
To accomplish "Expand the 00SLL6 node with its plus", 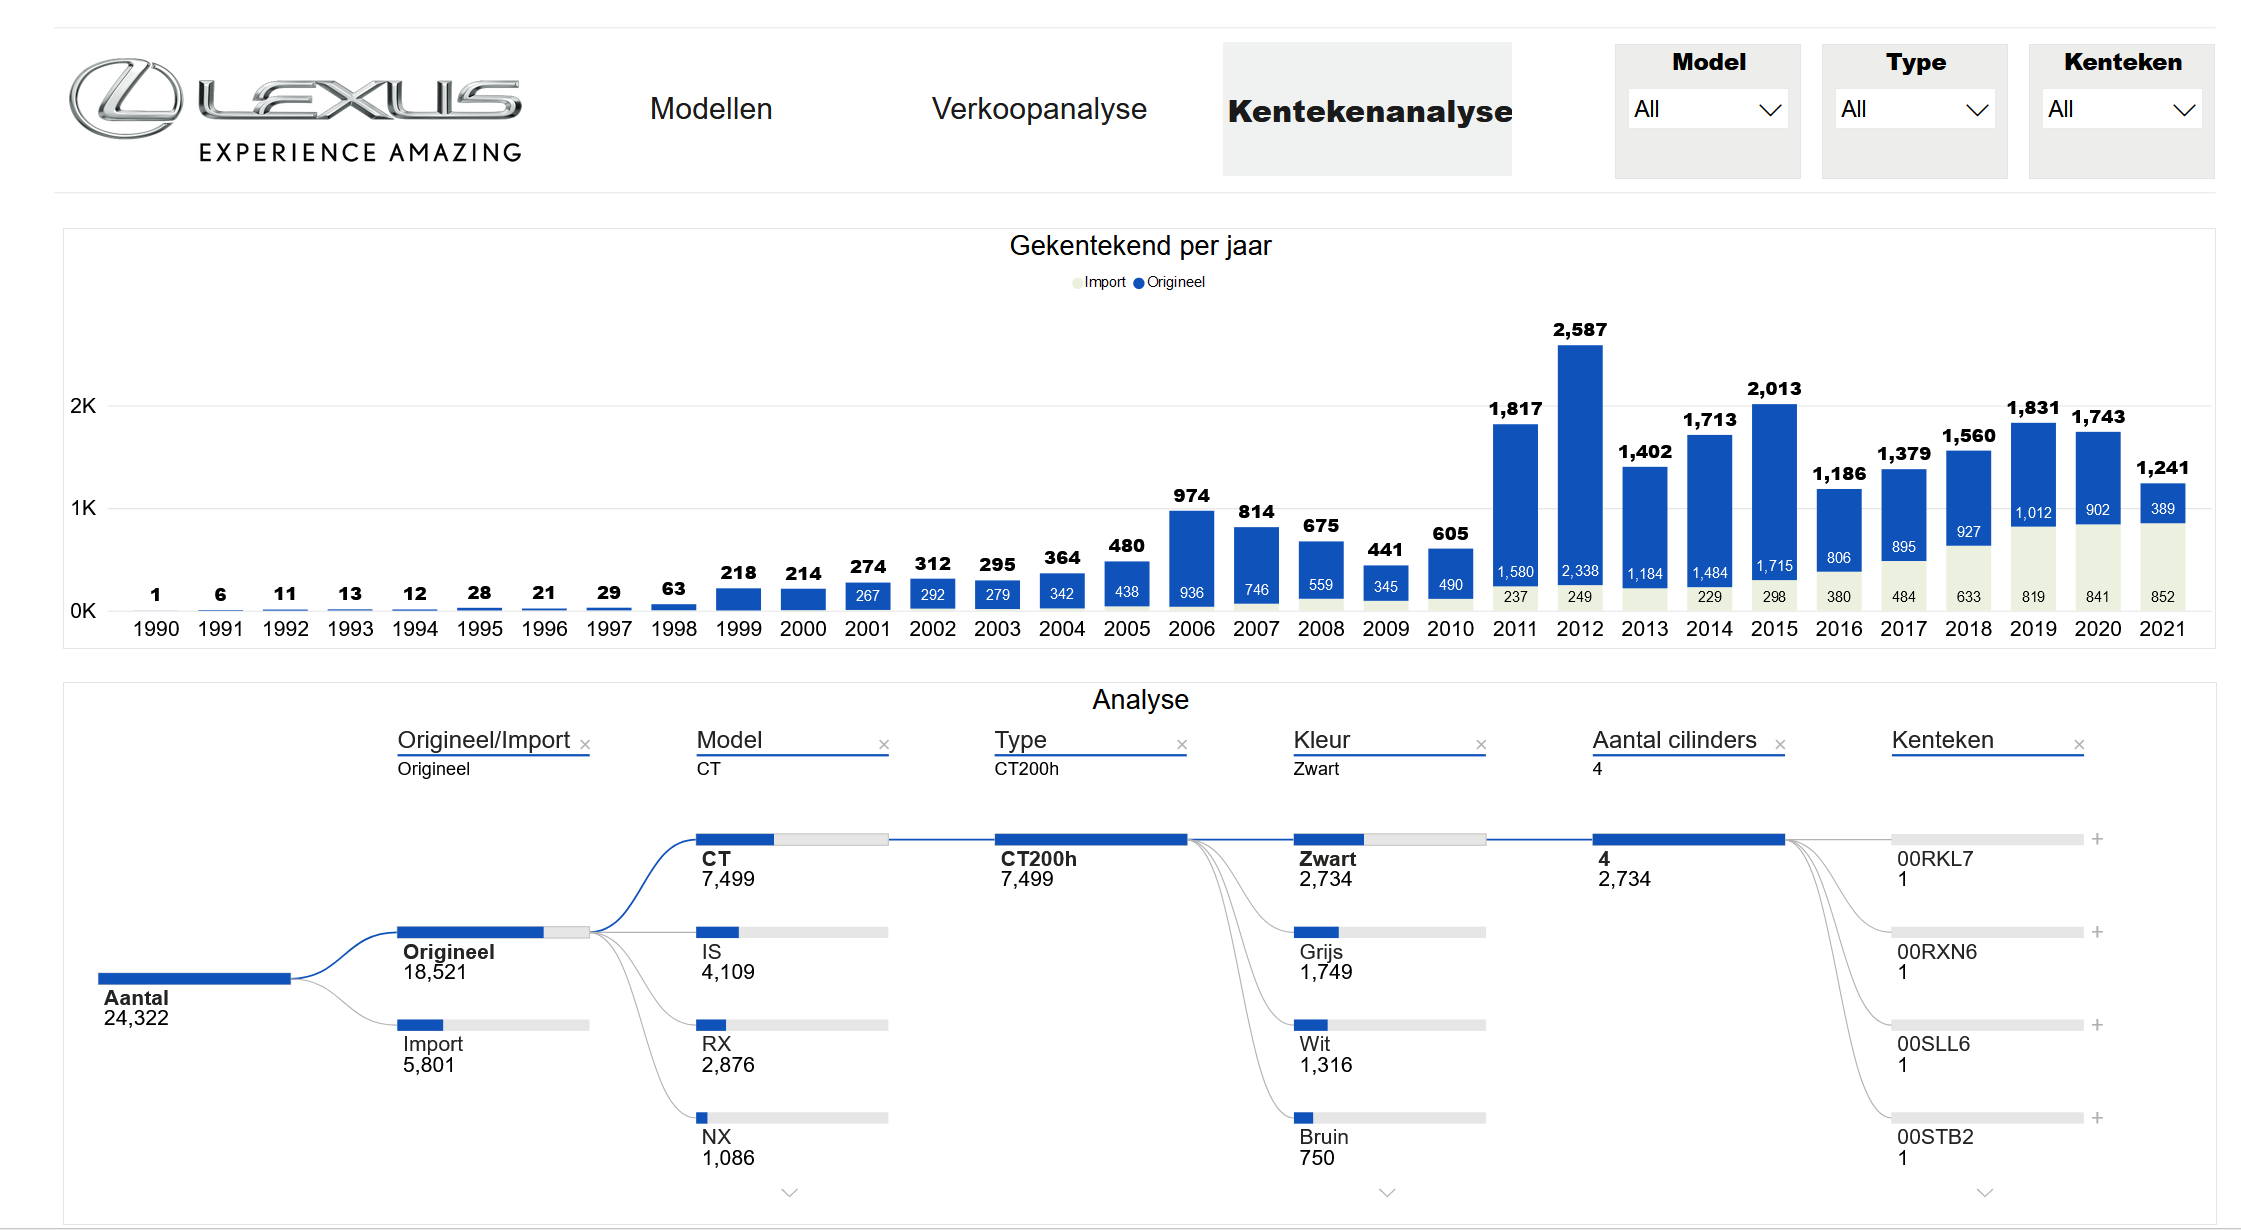I will (x=2097, y=1025).
